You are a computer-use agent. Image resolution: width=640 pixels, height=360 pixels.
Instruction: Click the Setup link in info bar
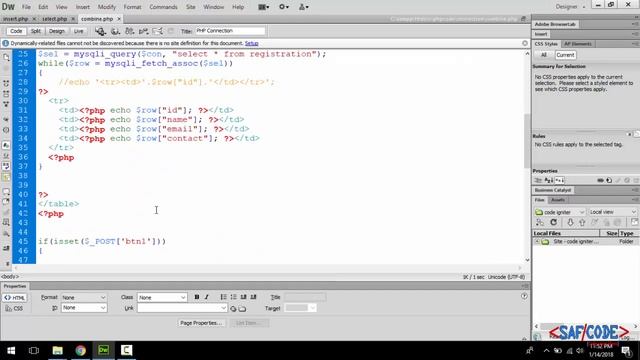click(251, 43)
